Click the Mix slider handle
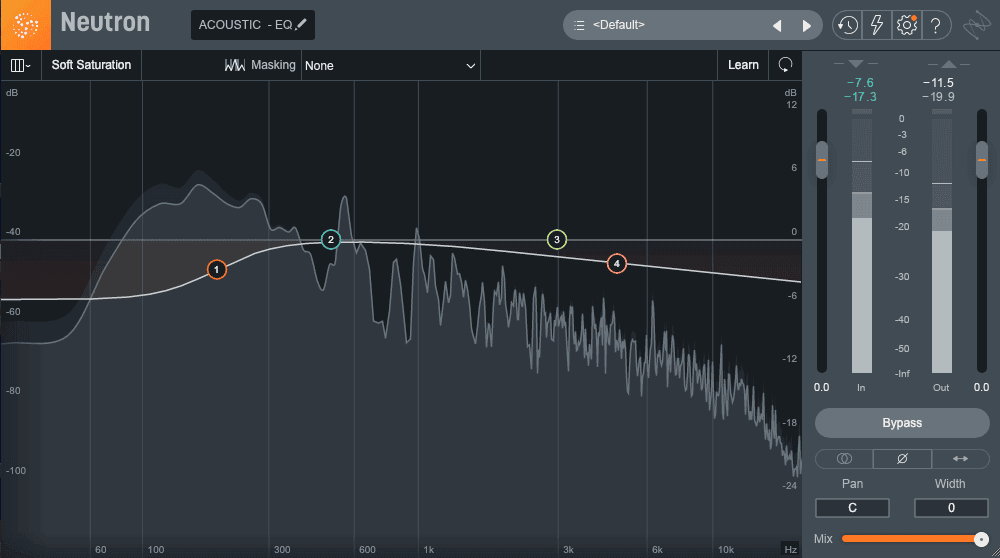Image resolution: width=1000 pixels, height=558 pixels. tap(981, 539)
